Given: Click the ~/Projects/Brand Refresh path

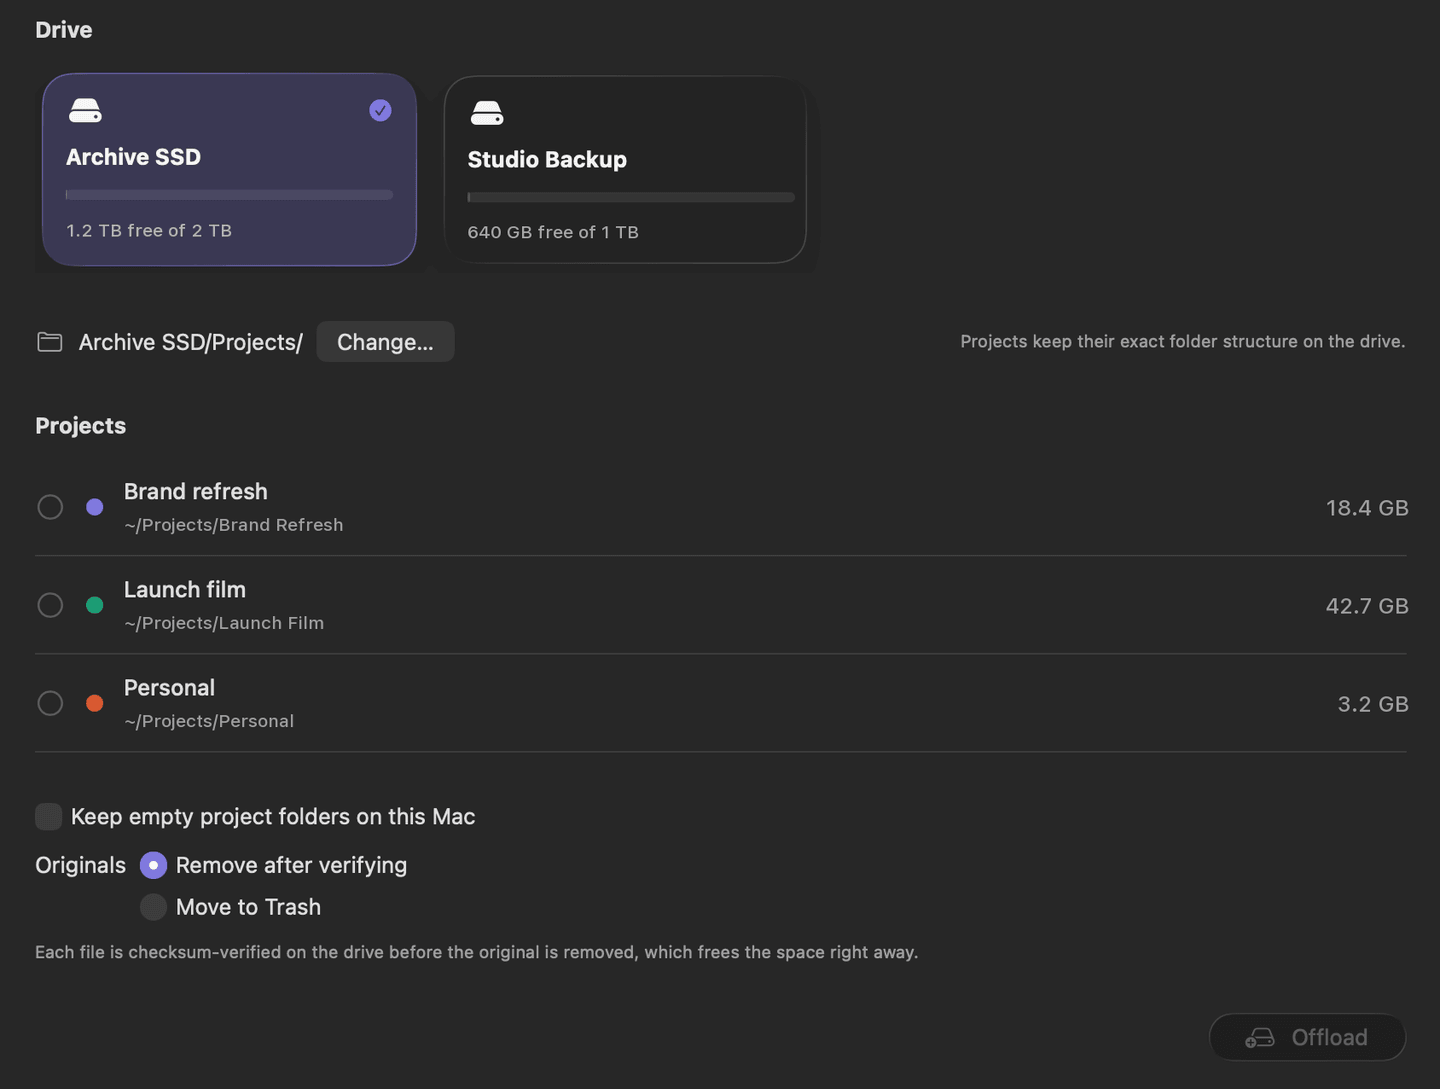Looking at the screenshot, I should tap(234, 525).
